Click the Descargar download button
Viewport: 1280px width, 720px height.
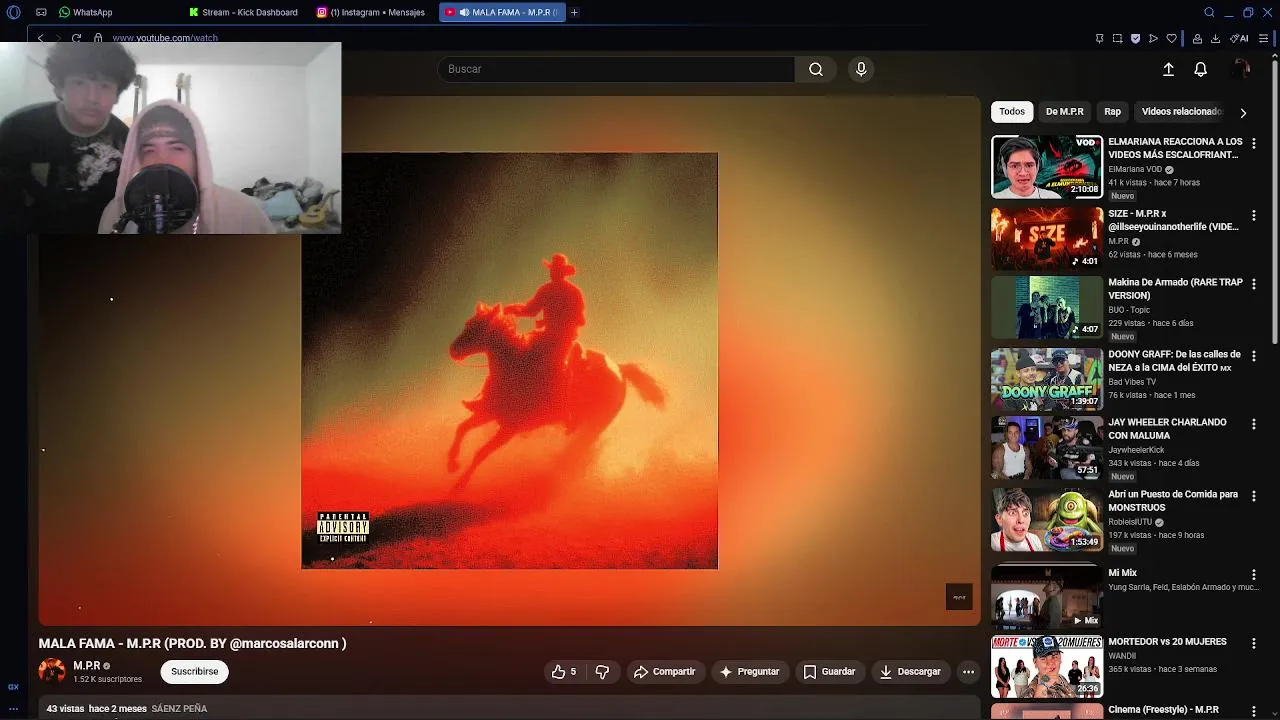coord(910,672)
